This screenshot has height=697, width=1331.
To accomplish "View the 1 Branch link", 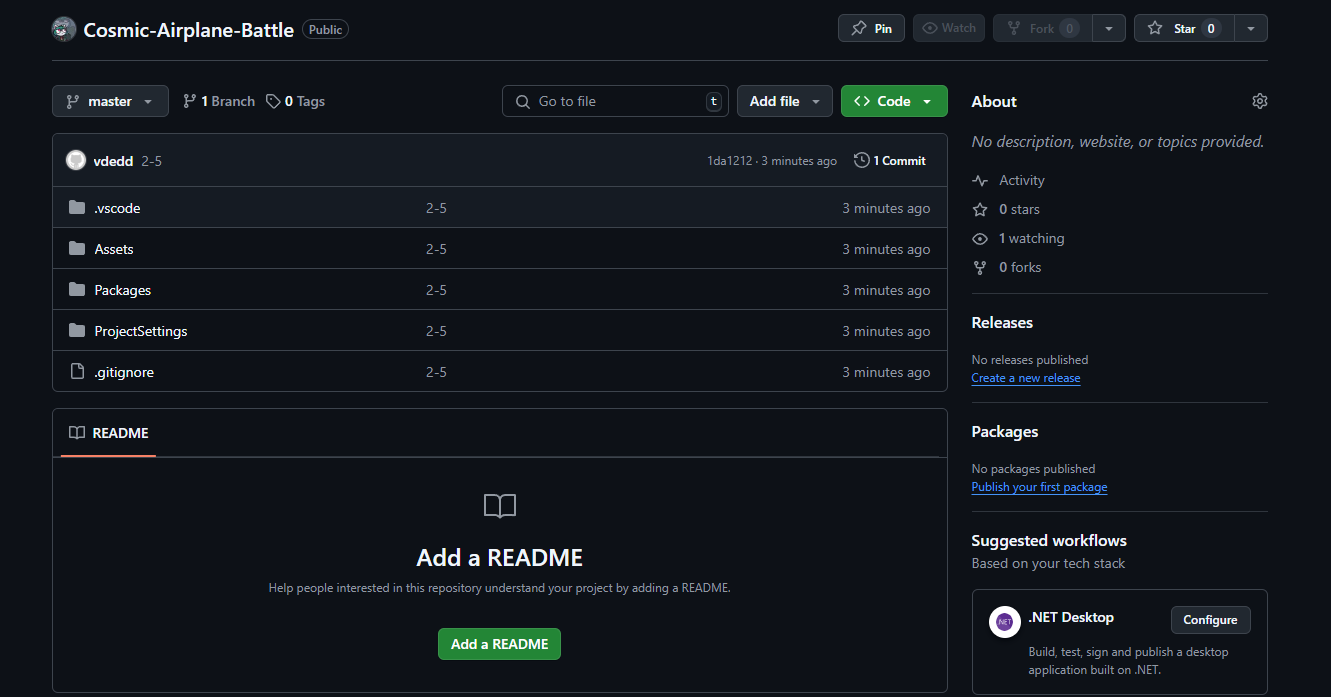I will [x=219, y=101].
